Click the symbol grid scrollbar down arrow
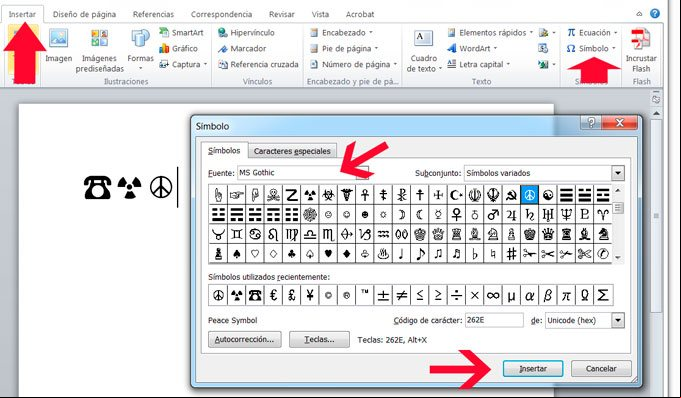Image resolution: width=681 pixels, height=398 pixels. click(x=618, y=258)
